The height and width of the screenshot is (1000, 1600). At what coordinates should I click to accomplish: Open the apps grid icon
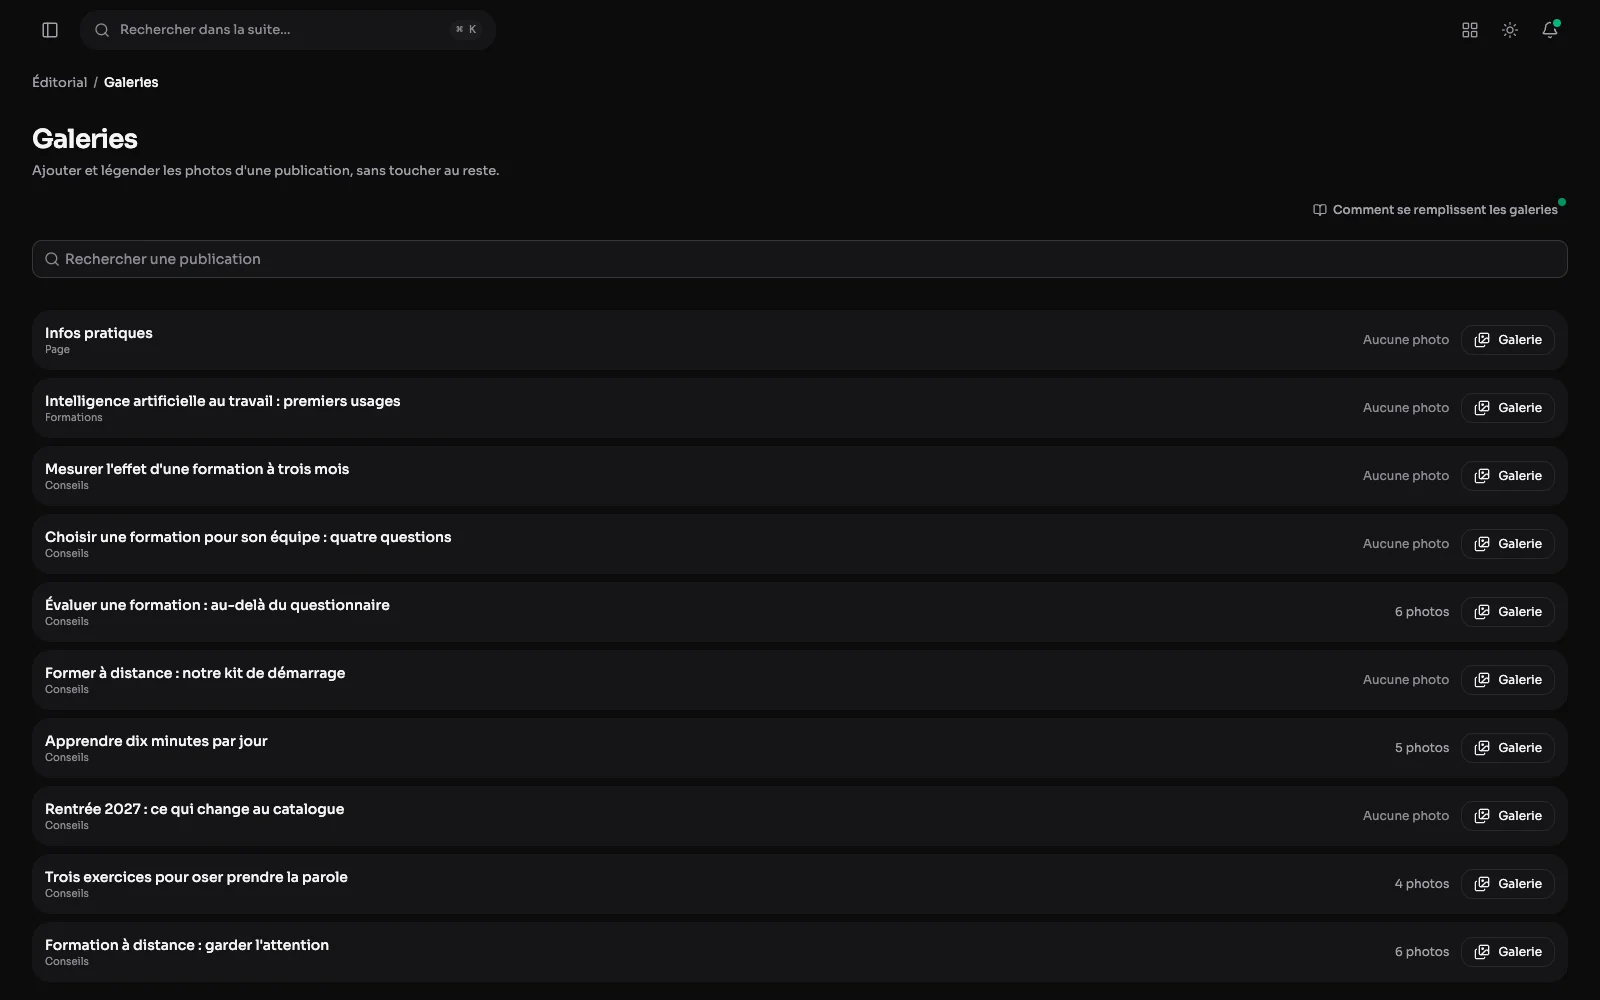pos(1470,30)
